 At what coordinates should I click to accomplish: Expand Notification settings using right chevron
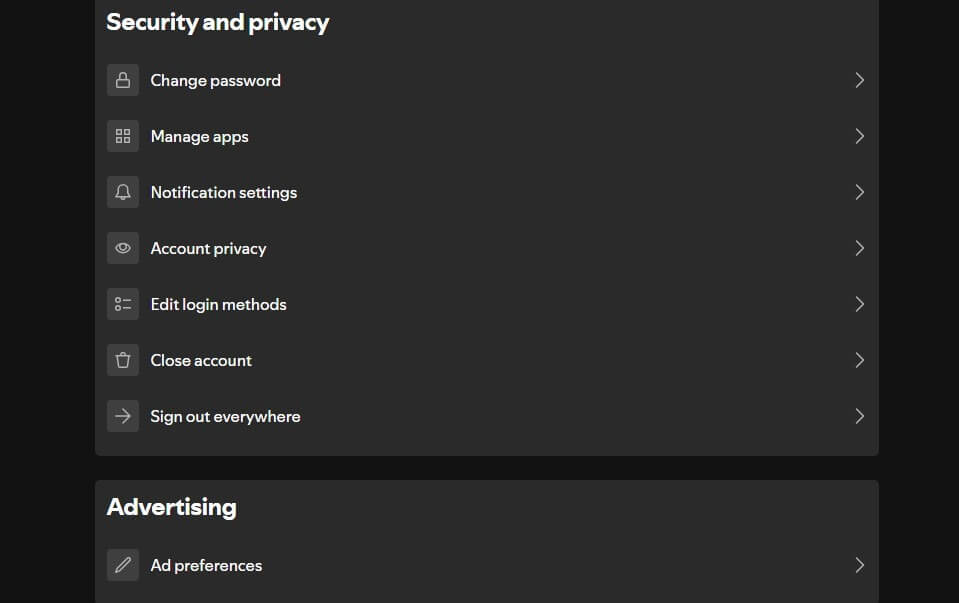point(859,192)
